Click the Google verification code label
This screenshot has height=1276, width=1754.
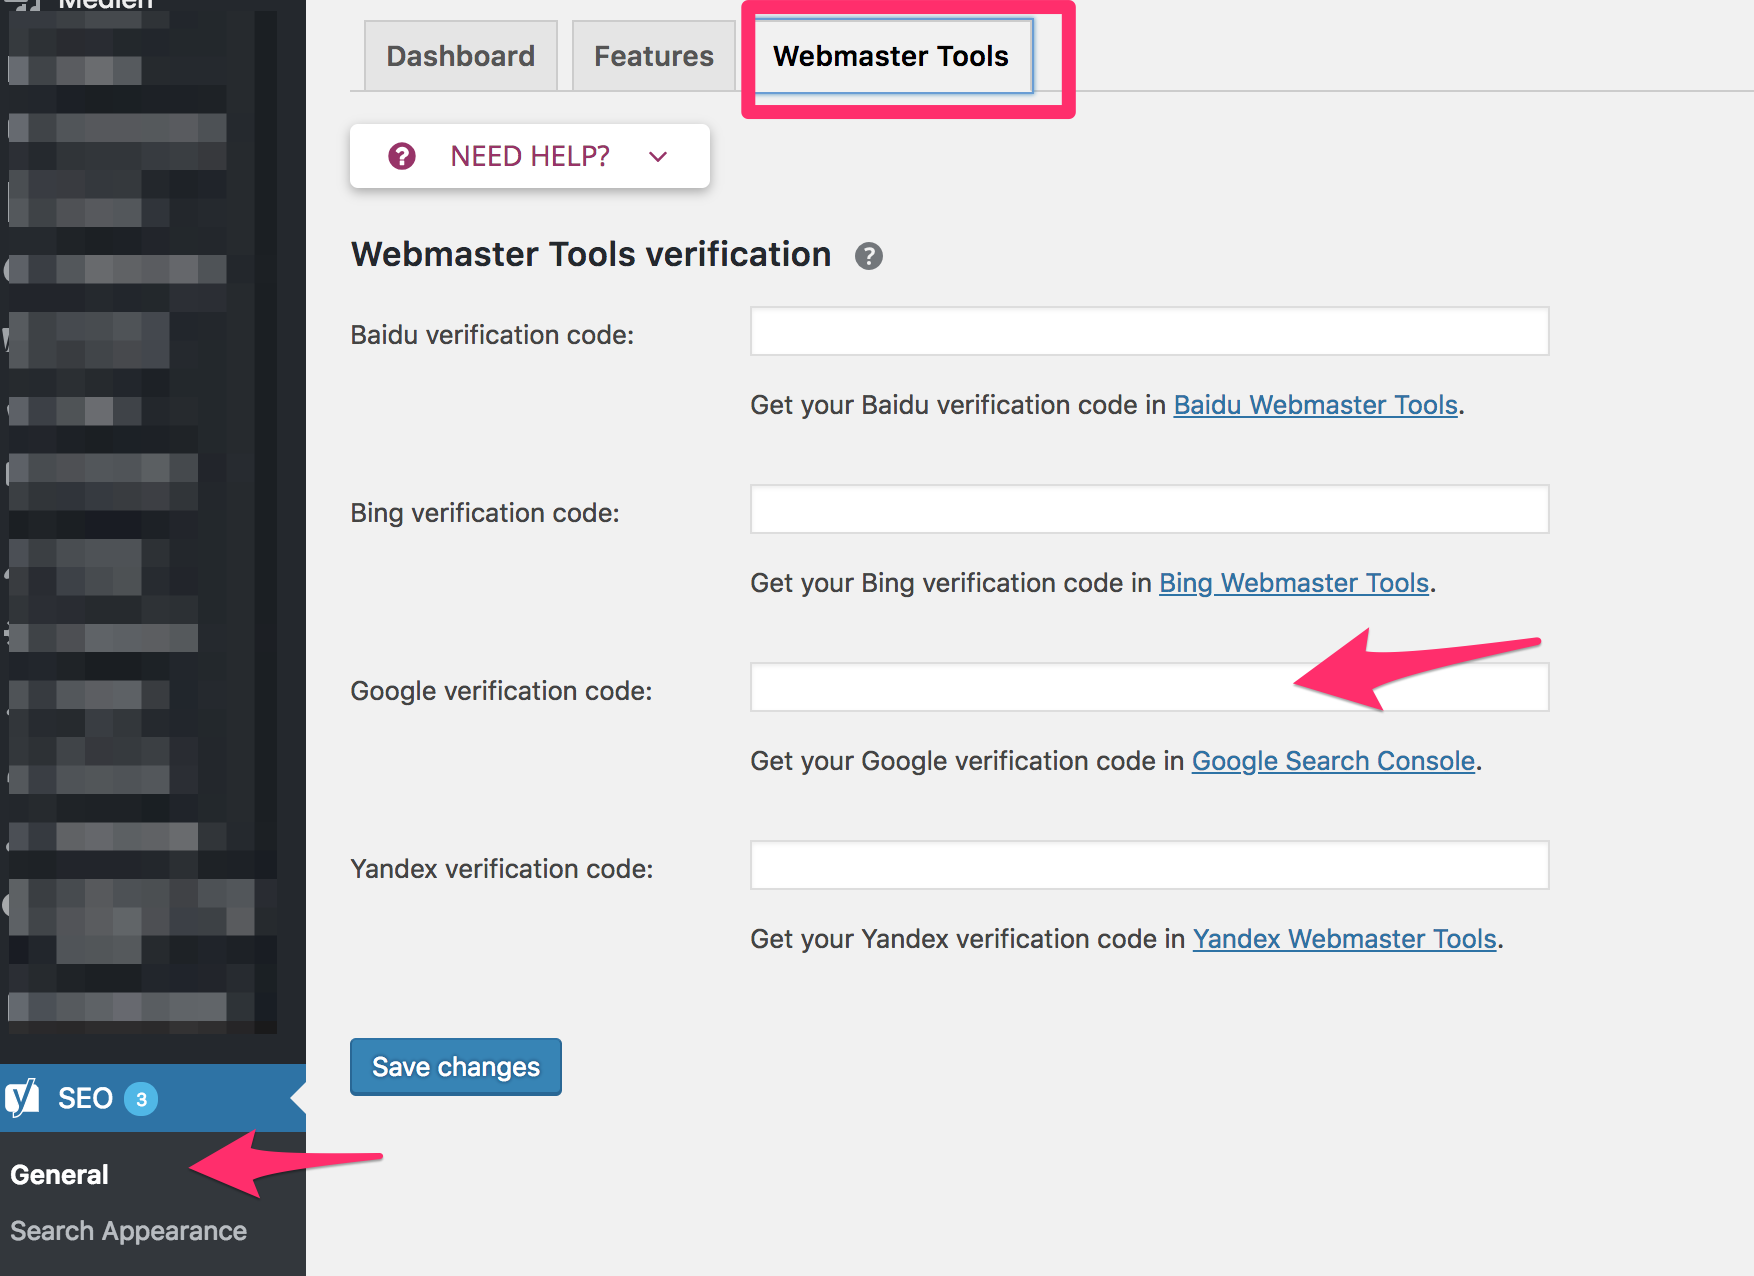[x=501, y=691]
